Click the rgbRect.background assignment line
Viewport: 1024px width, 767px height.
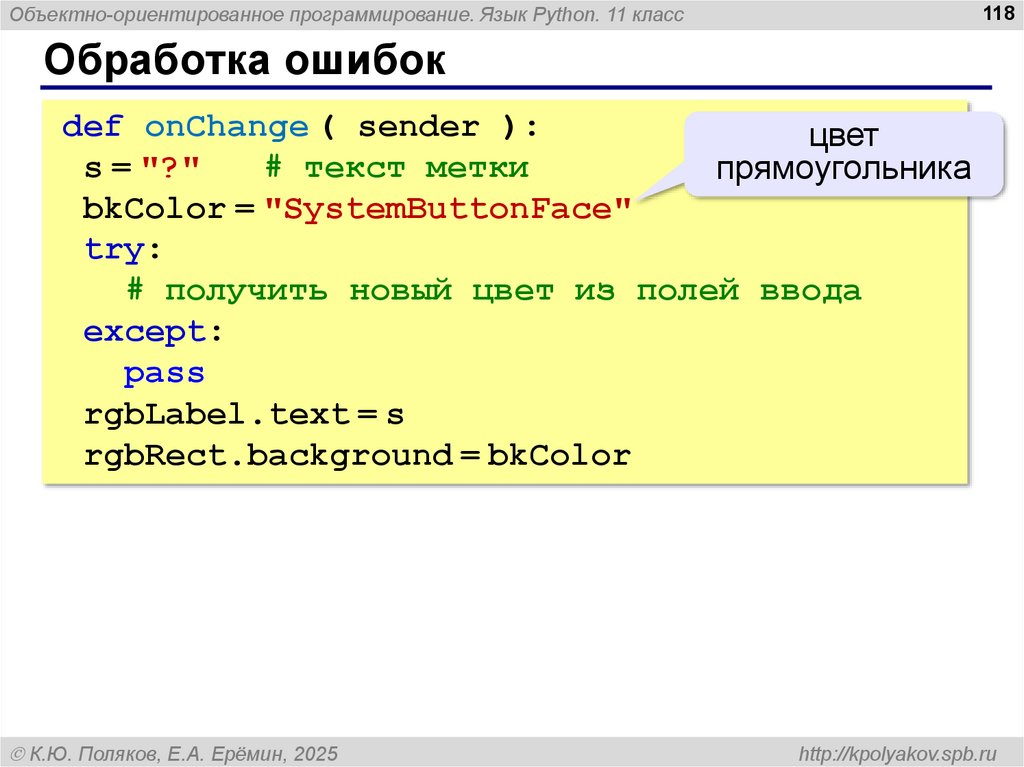pyautogui.click(x=357, y=456)
